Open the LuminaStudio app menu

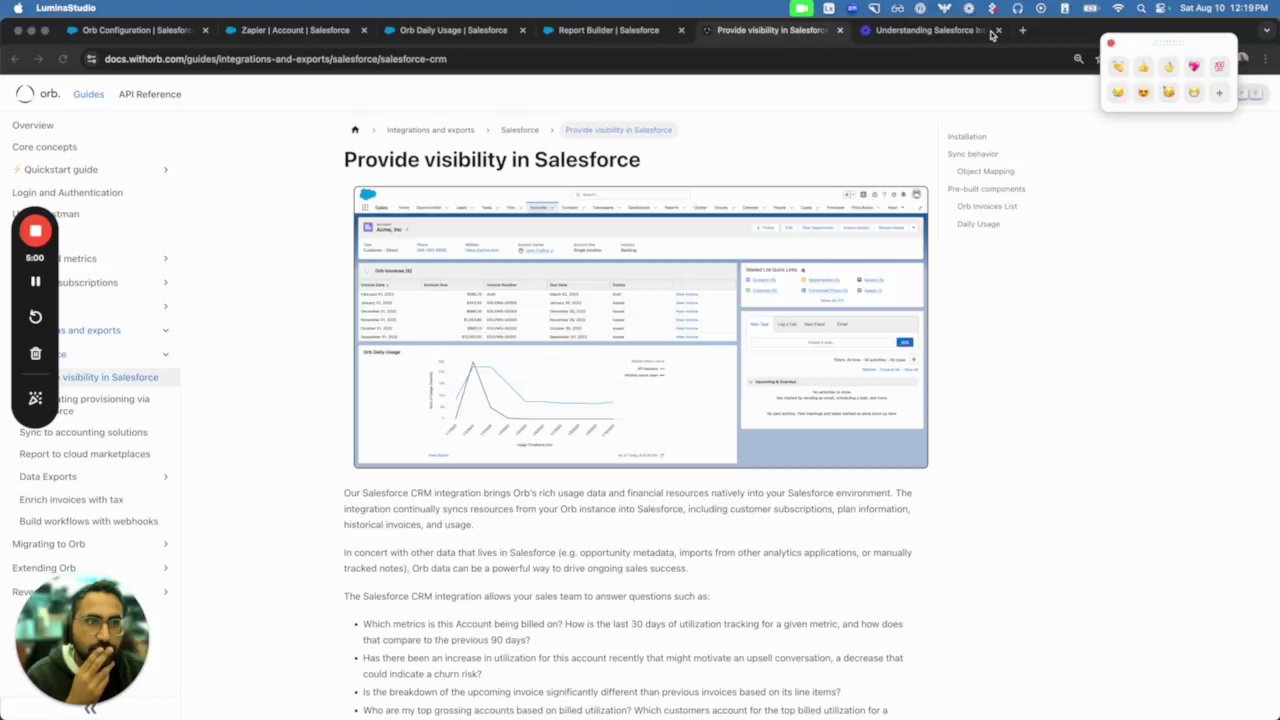point(66,8)
